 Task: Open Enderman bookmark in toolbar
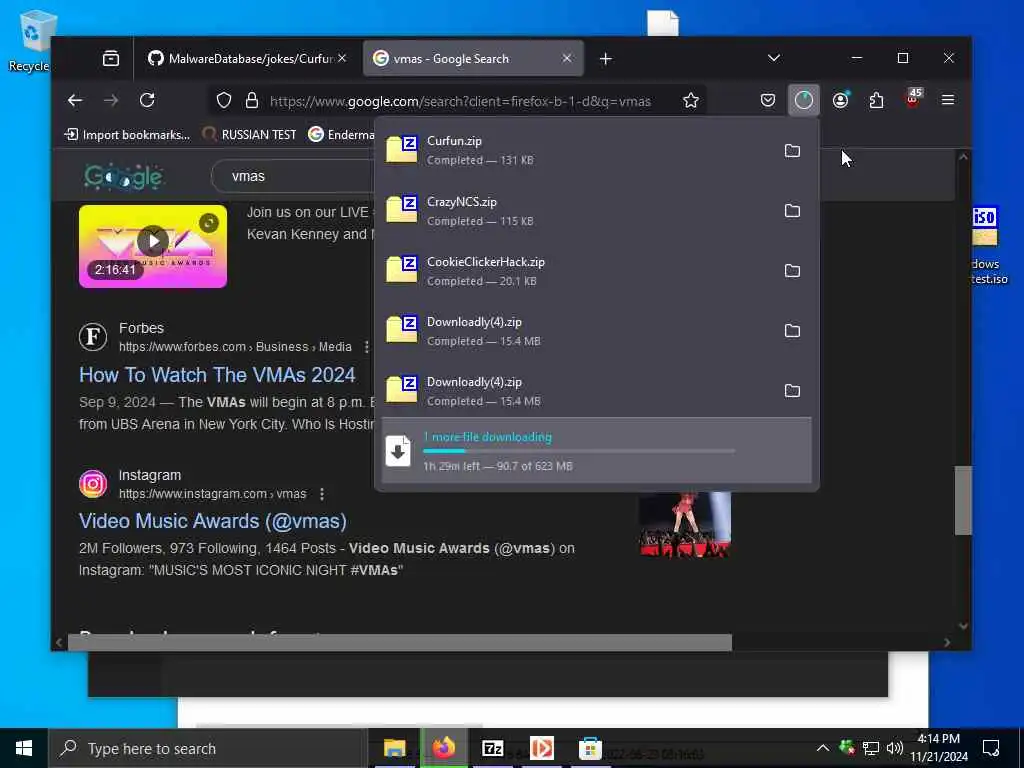[x=341, y=135]
